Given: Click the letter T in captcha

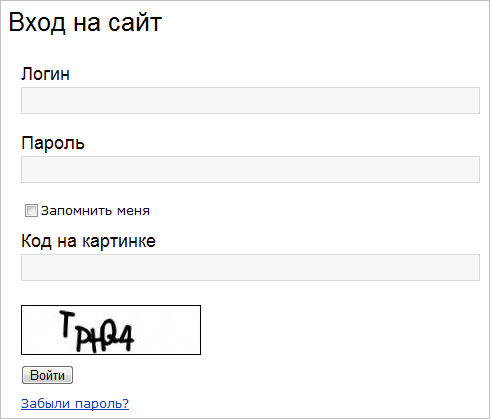Looking at the screenshot, I should click(67, 324).
